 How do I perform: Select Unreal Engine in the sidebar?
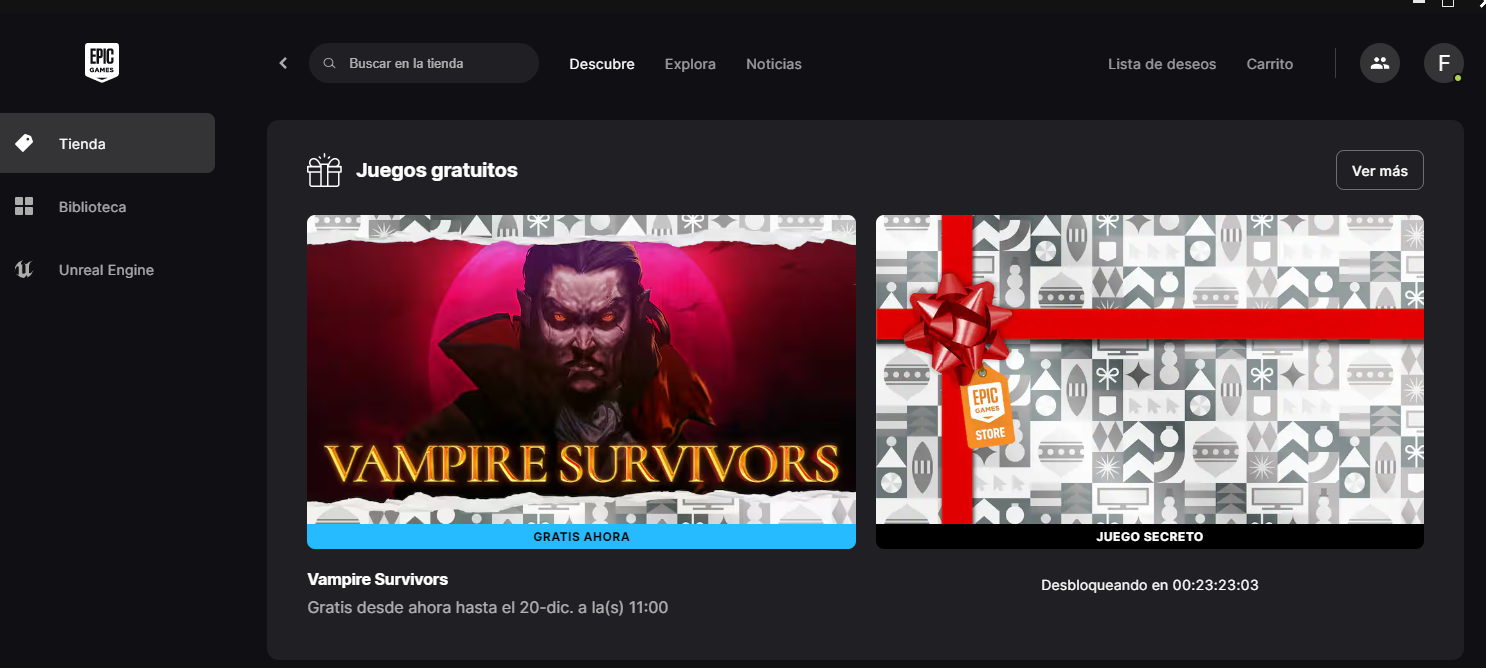(107, 270)
